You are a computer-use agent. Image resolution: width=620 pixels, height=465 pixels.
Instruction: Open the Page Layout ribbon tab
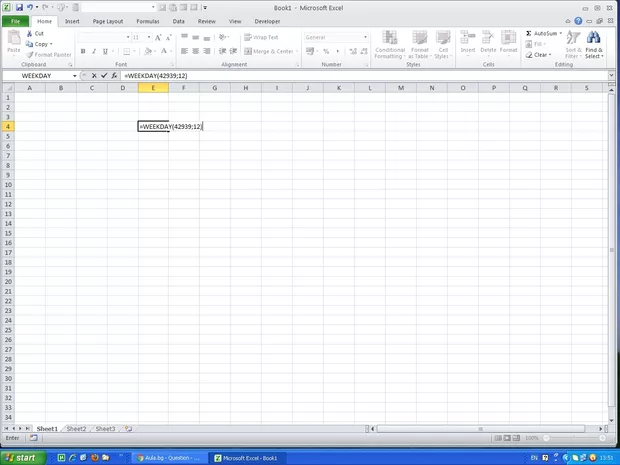[108, 20]
